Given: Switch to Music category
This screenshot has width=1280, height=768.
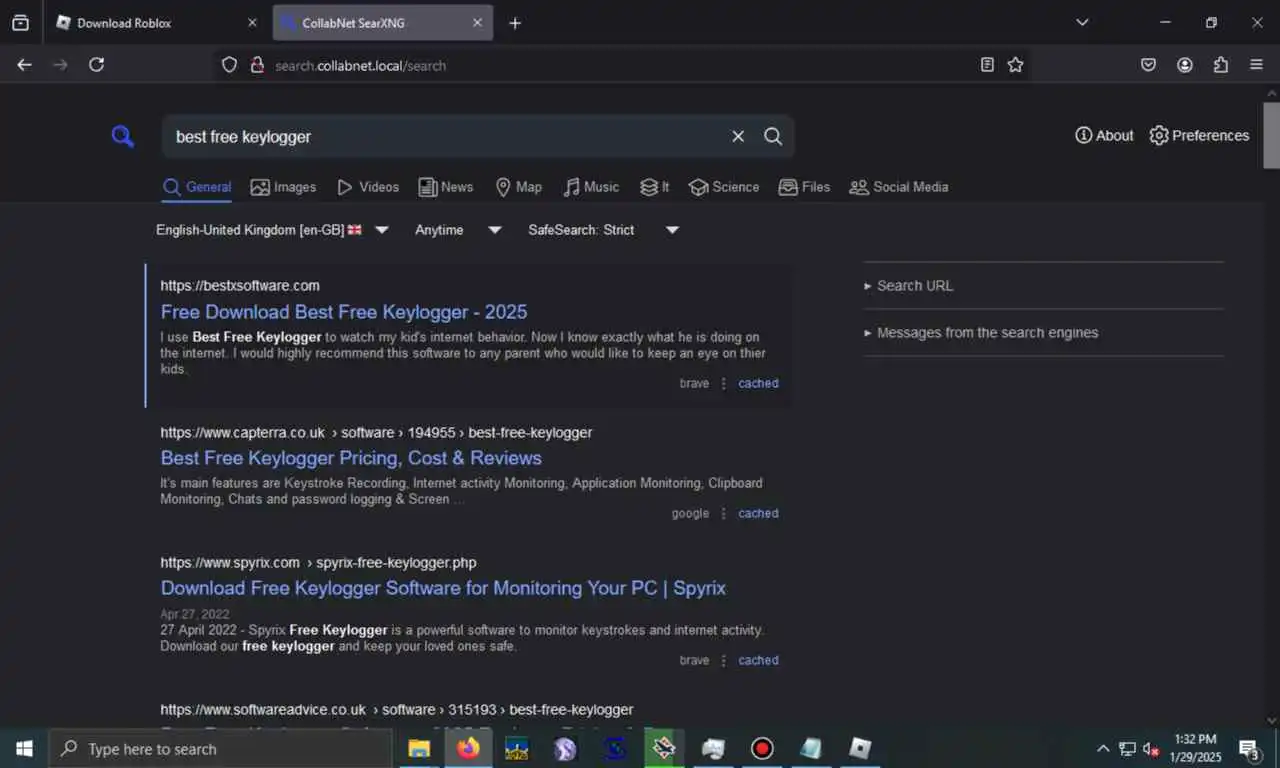Looking at the screenshot, I should (x=591, y=187).
